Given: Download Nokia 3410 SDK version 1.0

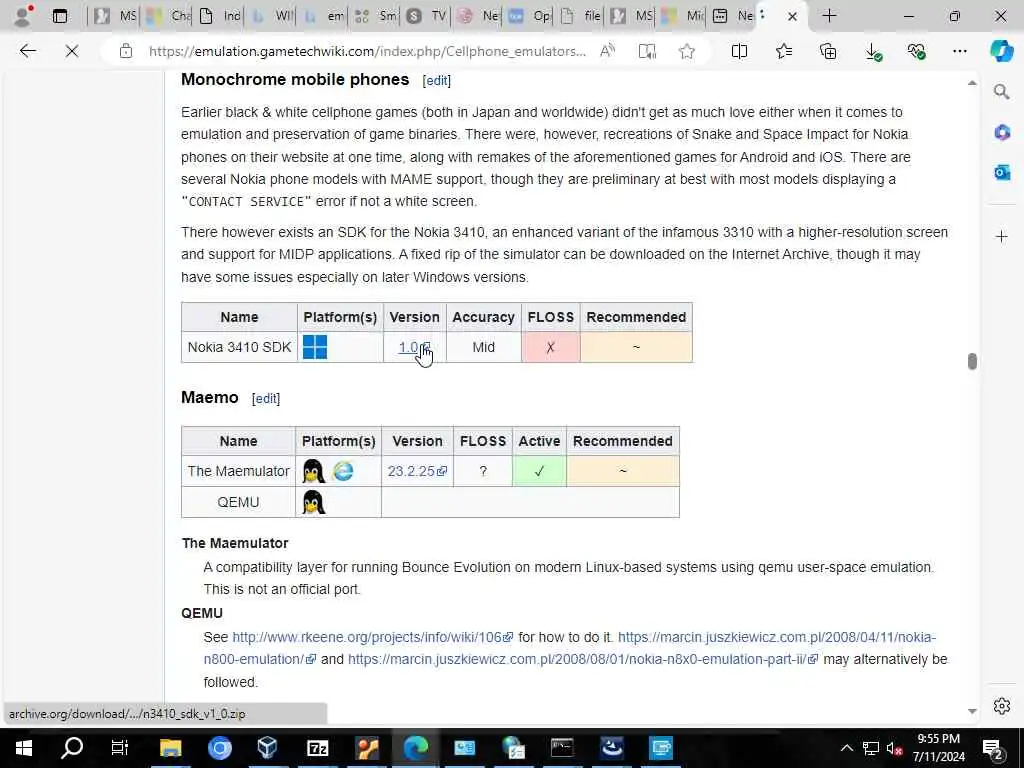Looking at the screenshot, I should point(413,347).
